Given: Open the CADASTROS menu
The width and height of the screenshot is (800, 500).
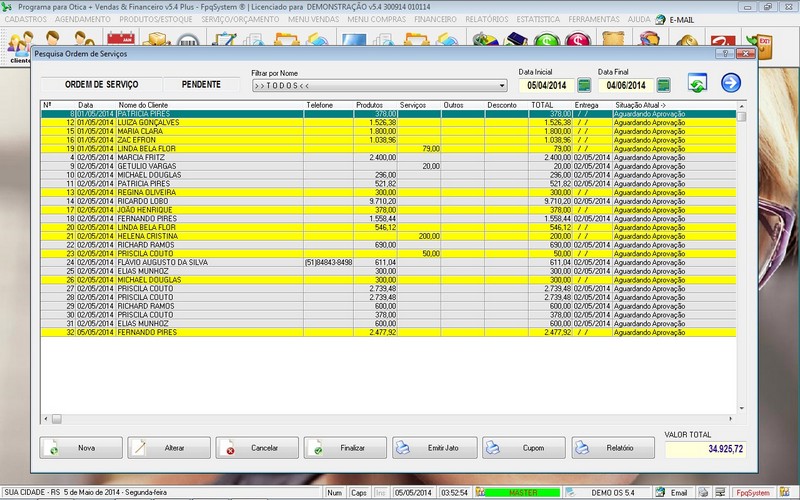Looking at the screenshot, I should [26, 19].
